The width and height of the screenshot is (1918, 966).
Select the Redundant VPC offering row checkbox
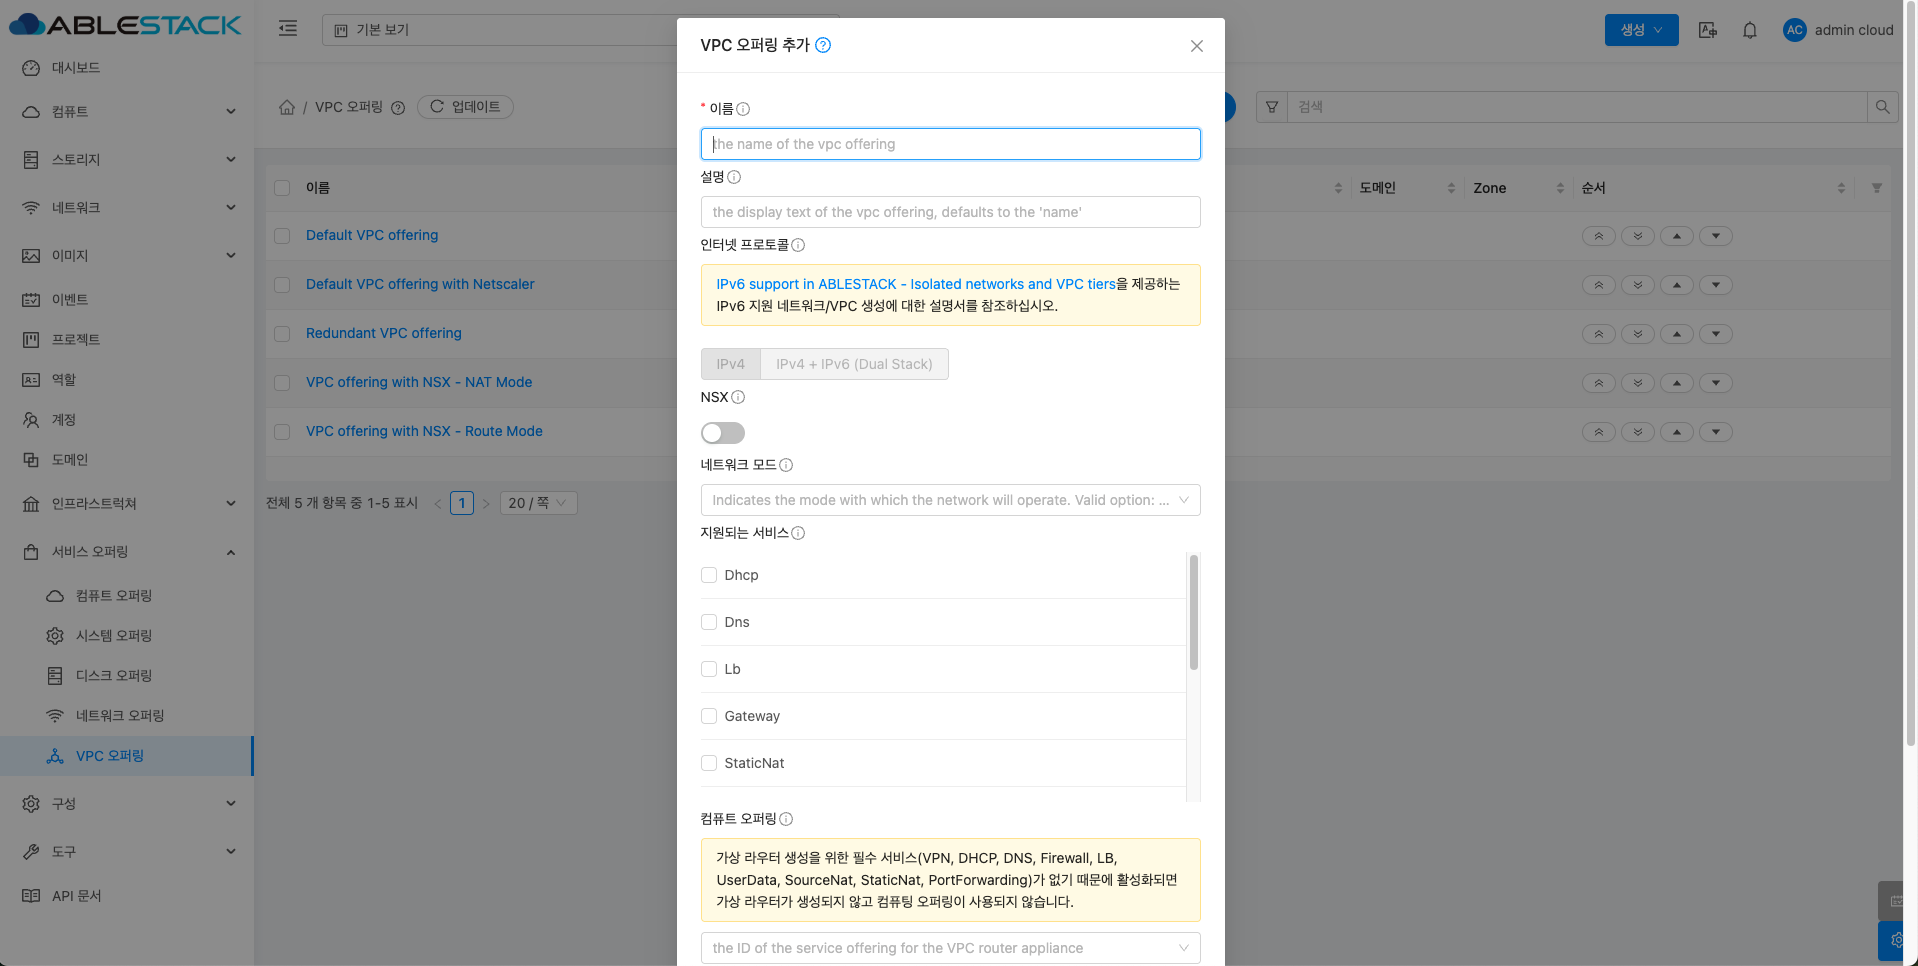tap(282, 334)
